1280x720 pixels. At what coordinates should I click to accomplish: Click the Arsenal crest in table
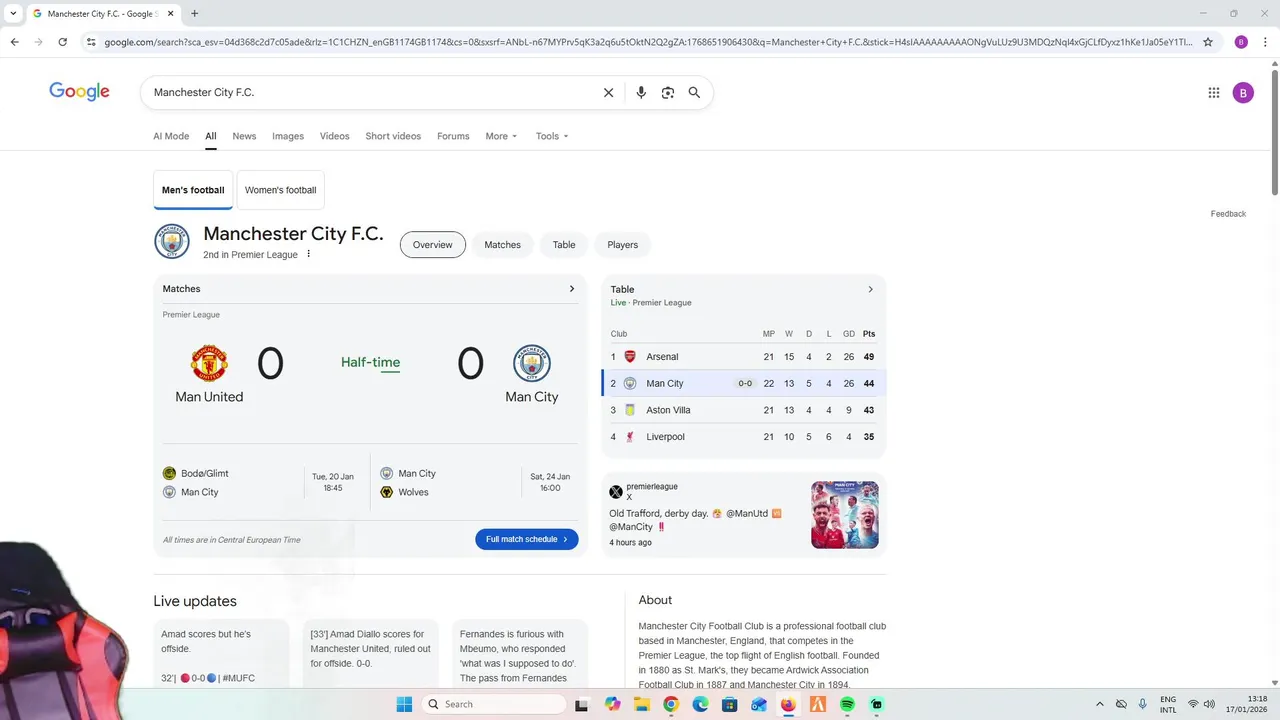[x=630, y=357]
